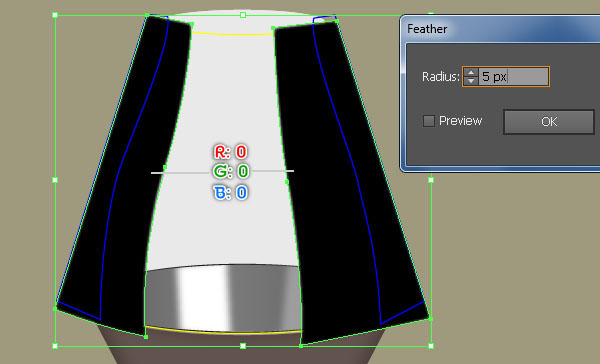Click the bottom-center bounding box handle

(243, 346)
